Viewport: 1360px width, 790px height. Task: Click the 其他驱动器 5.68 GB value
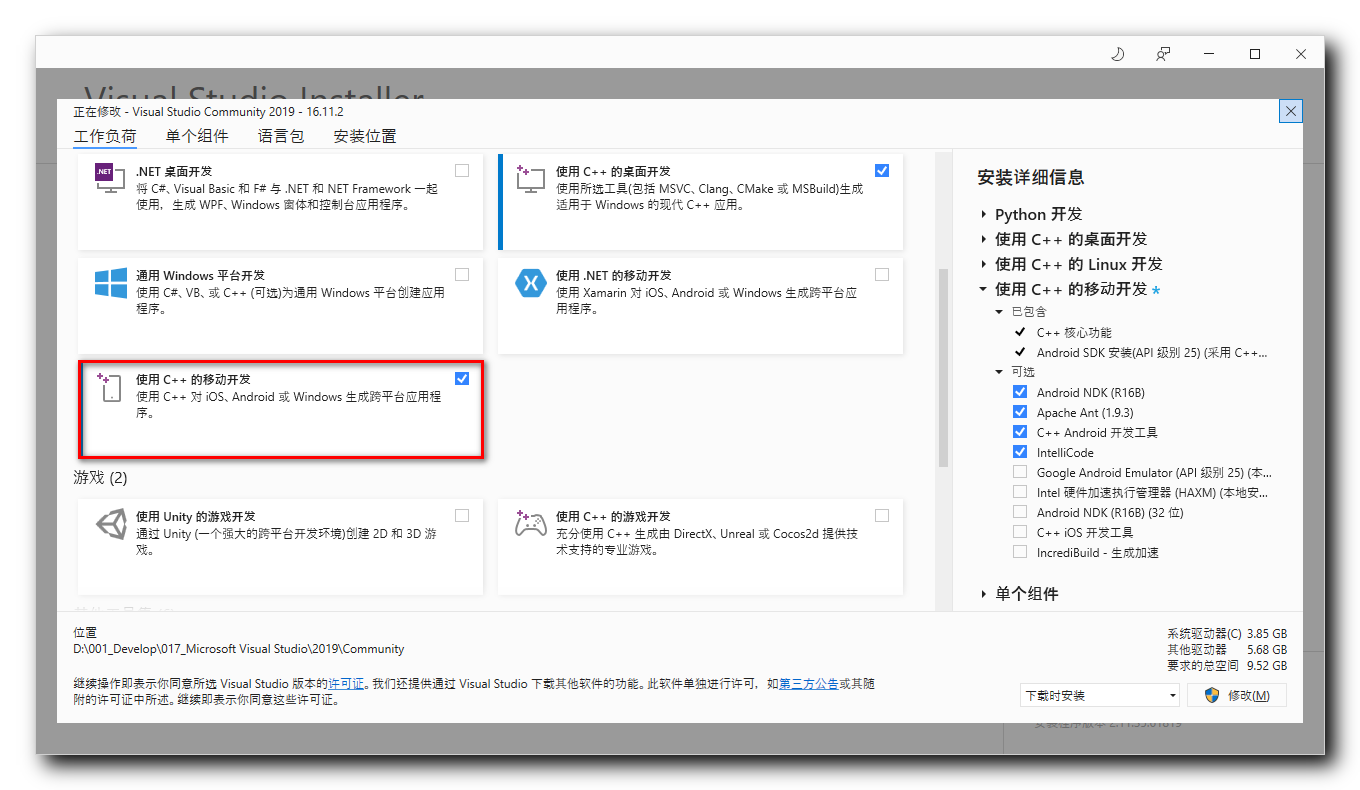point(1266,650)
